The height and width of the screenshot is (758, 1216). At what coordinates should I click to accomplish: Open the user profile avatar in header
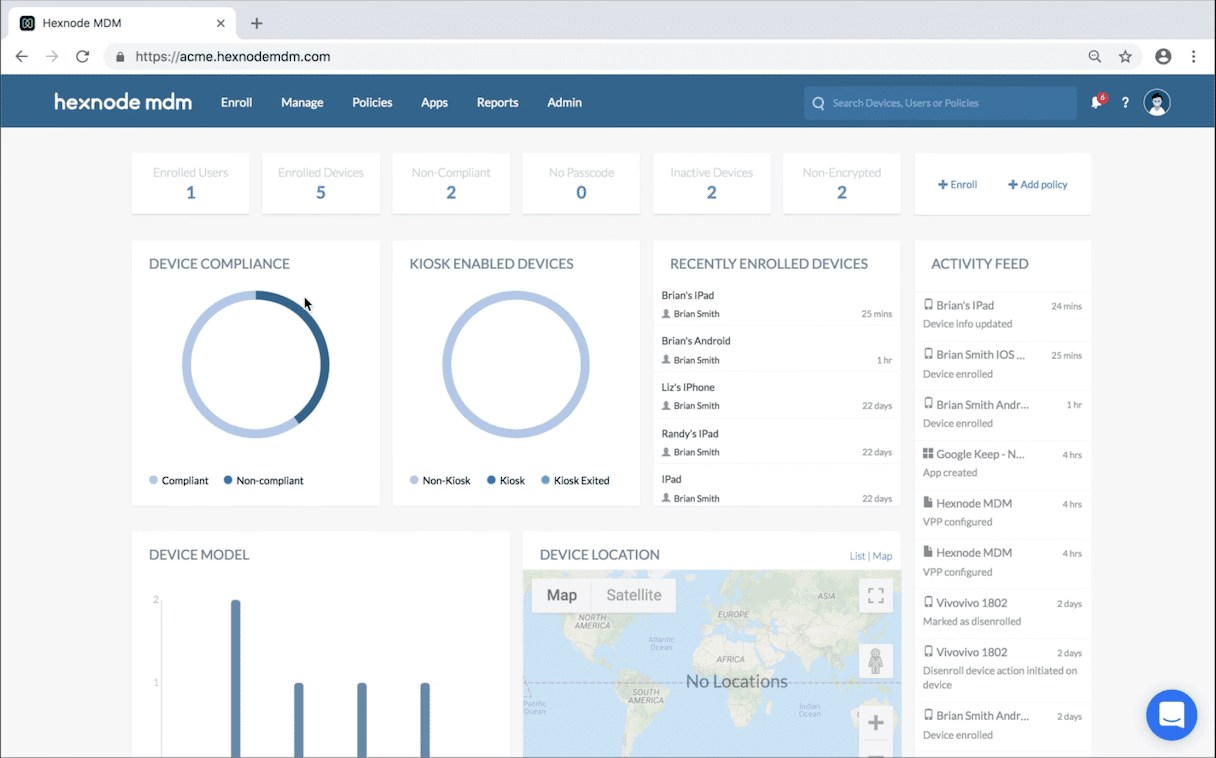(x=1157, y=102)
